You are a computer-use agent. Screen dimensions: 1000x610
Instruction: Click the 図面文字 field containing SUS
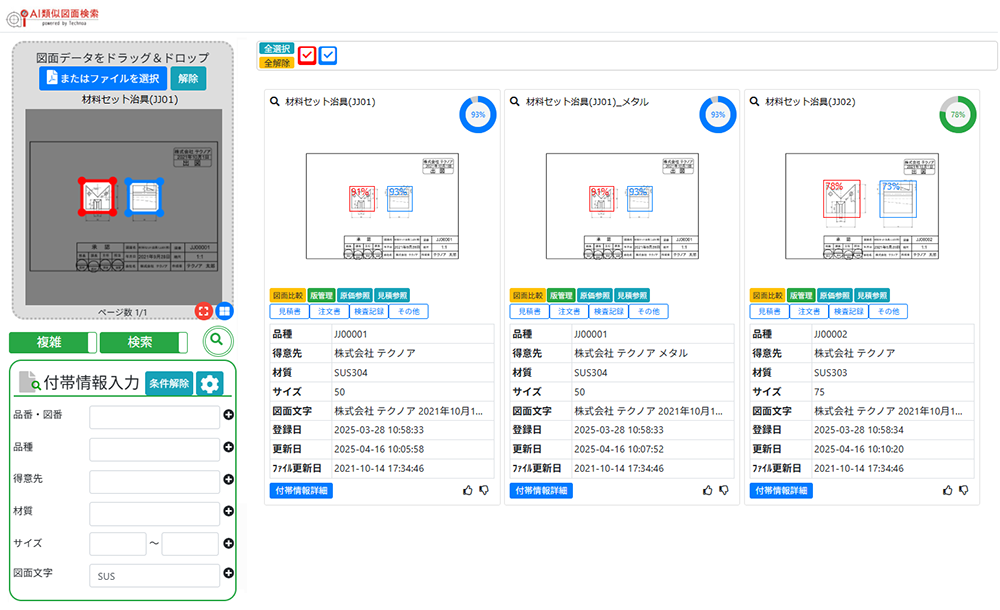point(155,575)
